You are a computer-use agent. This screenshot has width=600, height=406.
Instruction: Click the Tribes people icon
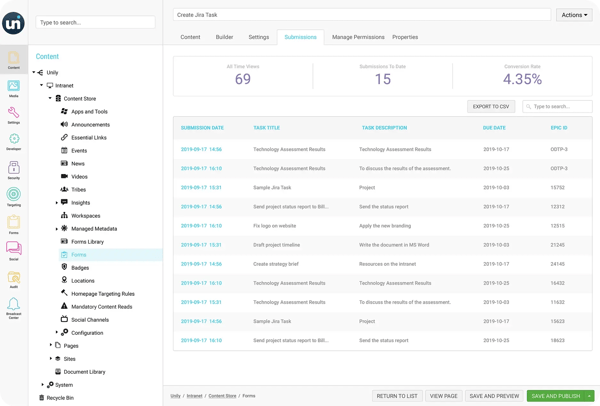[64, 189]
